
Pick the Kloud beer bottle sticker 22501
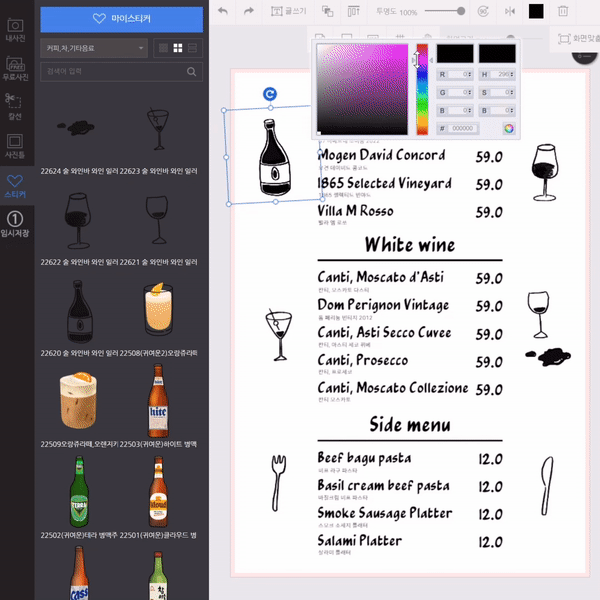pos(158,492)
